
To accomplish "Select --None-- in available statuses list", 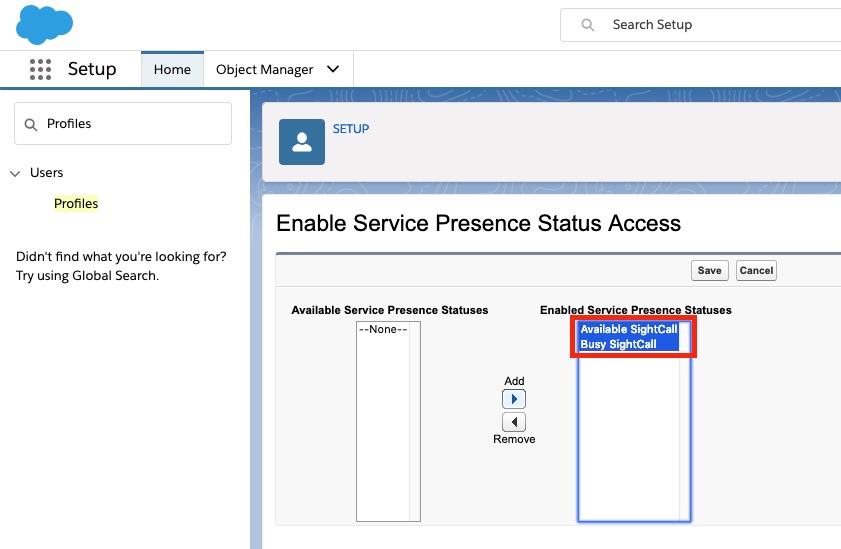I will tap(383, 329).
